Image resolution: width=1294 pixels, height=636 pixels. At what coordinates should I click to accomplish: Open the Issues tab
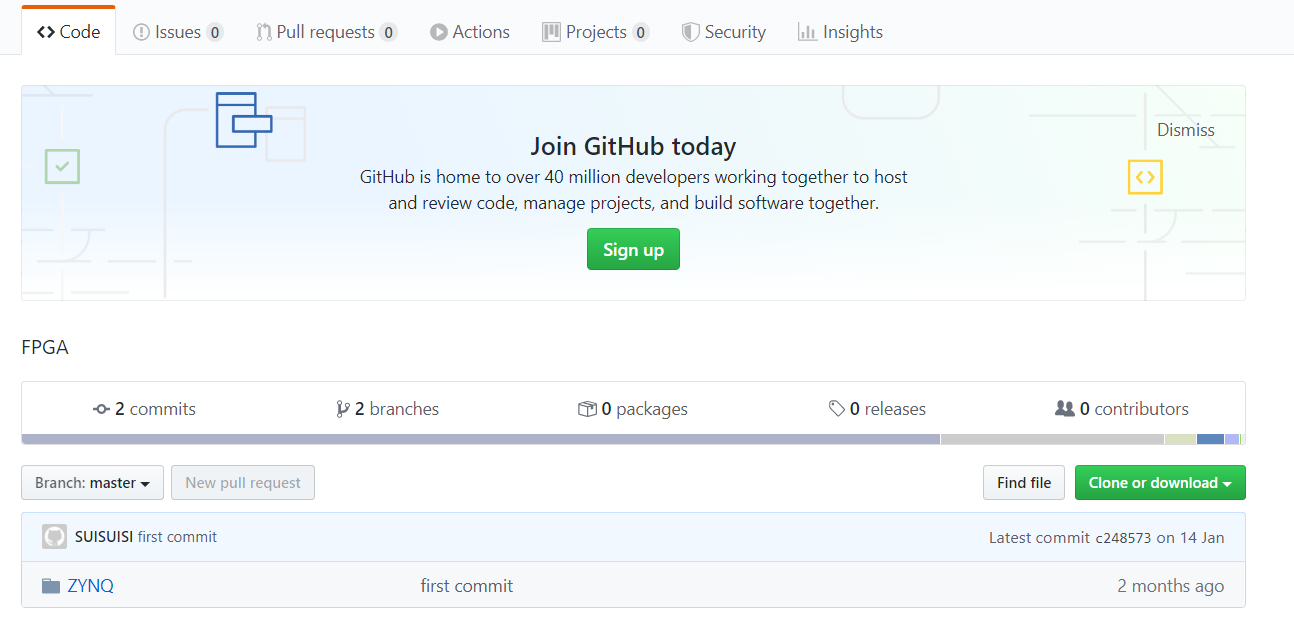(178, 32)
